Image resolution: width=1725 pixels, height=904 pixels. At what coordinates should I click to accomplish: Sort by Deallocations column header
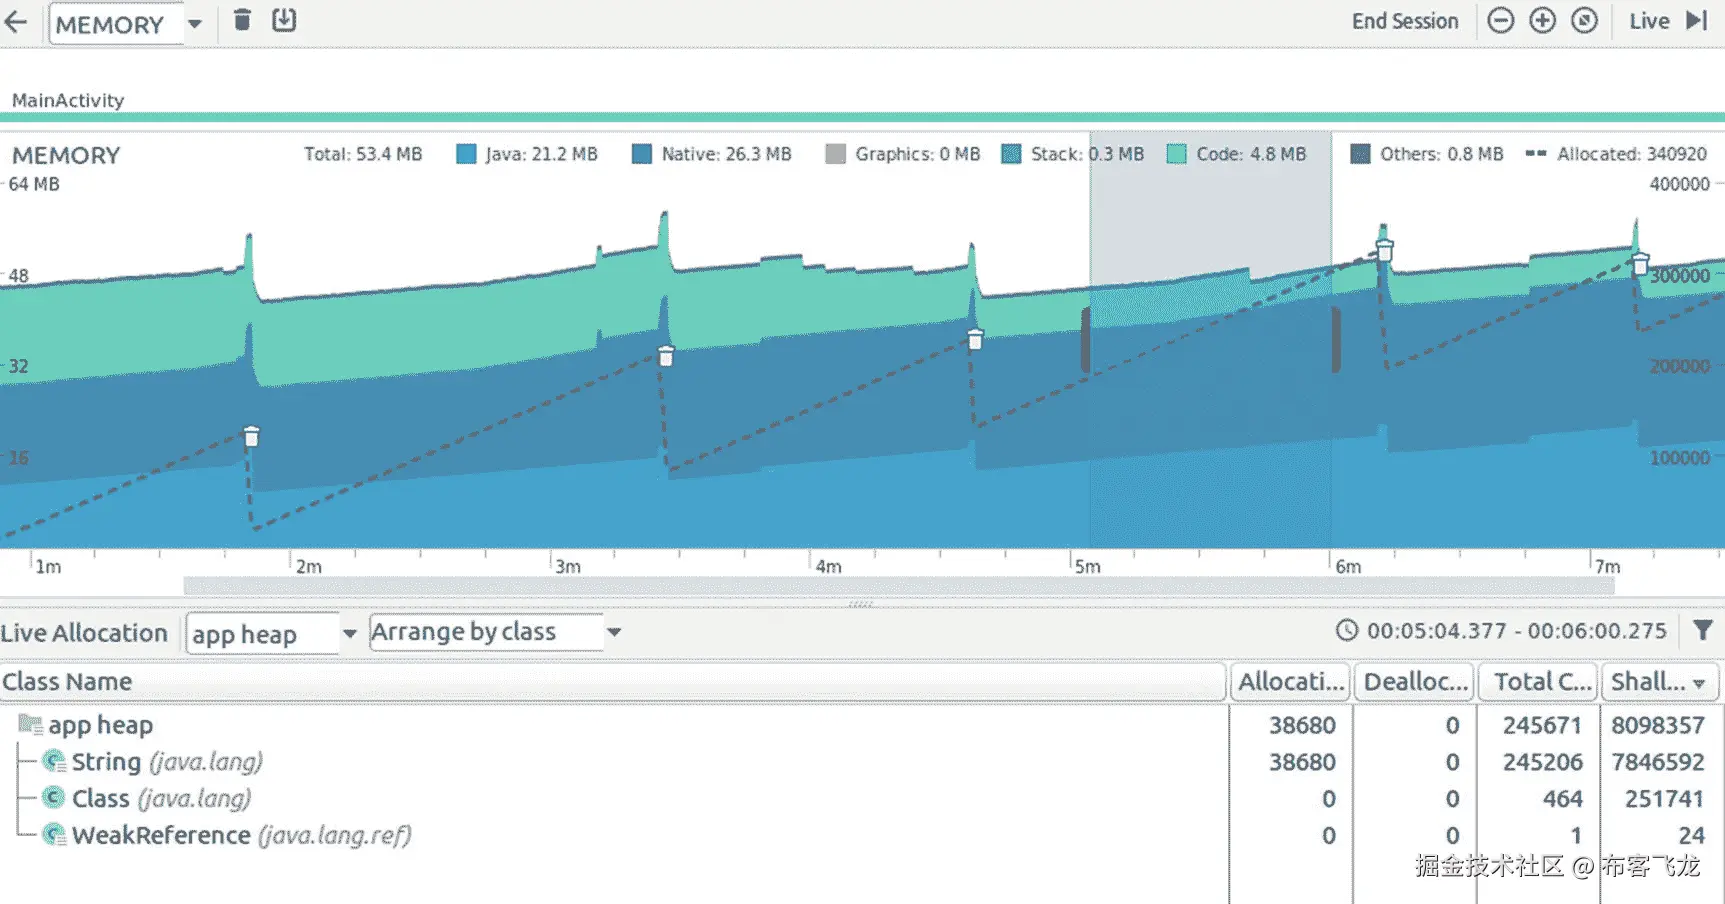pos(1414,682)
